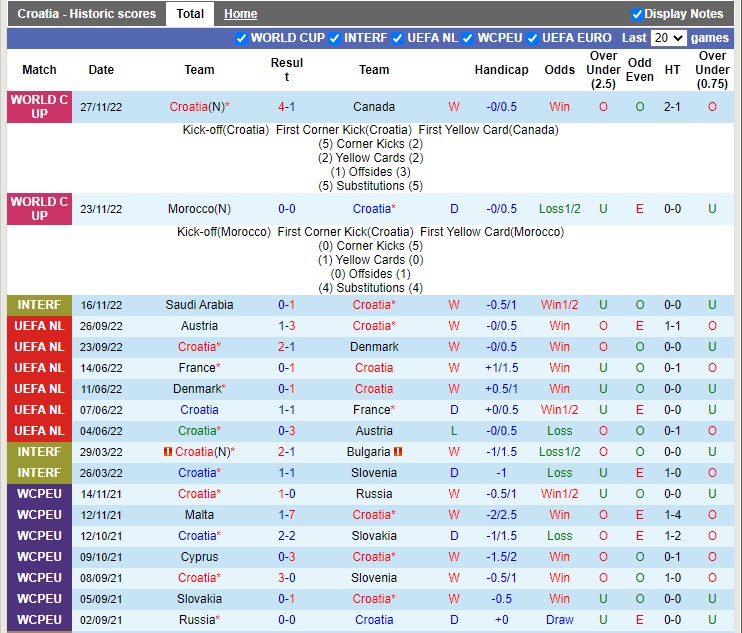Viewport: 742px width, 633px height.
Task: Click the INTERF label for 26/03/22 match
Action: (39, 473)
